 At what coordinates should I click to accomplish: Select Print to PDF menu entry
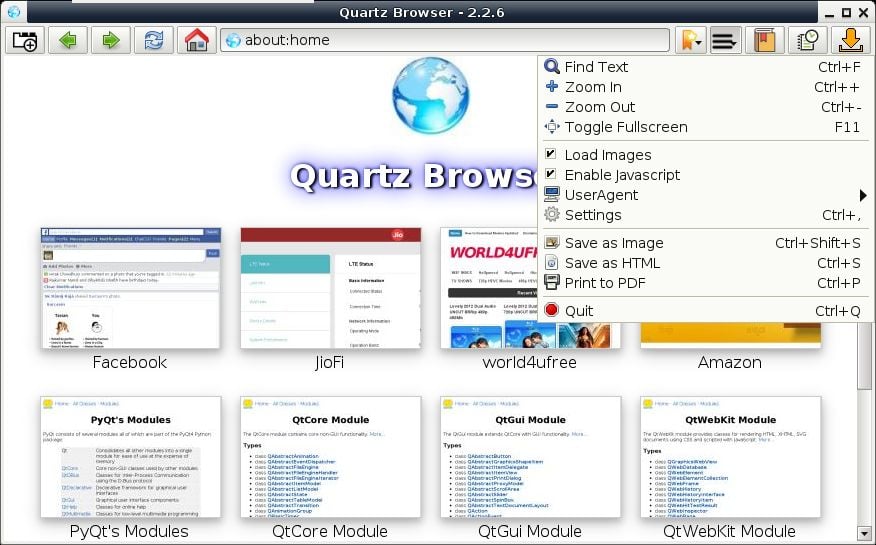pyautogui.click(x=706, y=283)
